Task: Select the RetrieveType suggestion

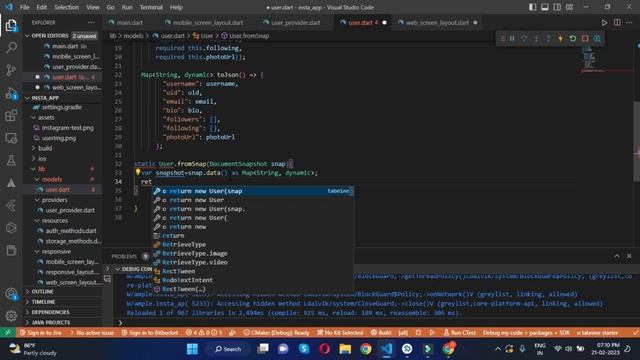Action: coord(253,244)
